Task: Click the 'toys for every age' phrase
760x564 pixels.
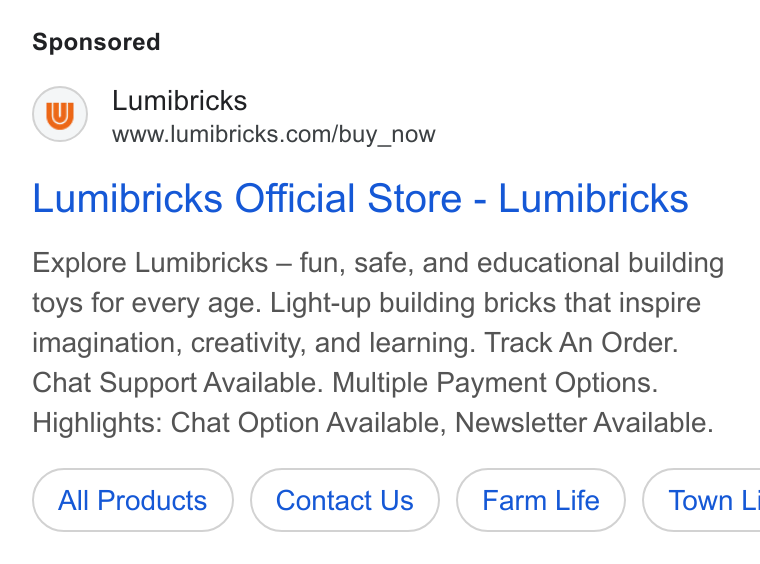Action: pos(147,303)
